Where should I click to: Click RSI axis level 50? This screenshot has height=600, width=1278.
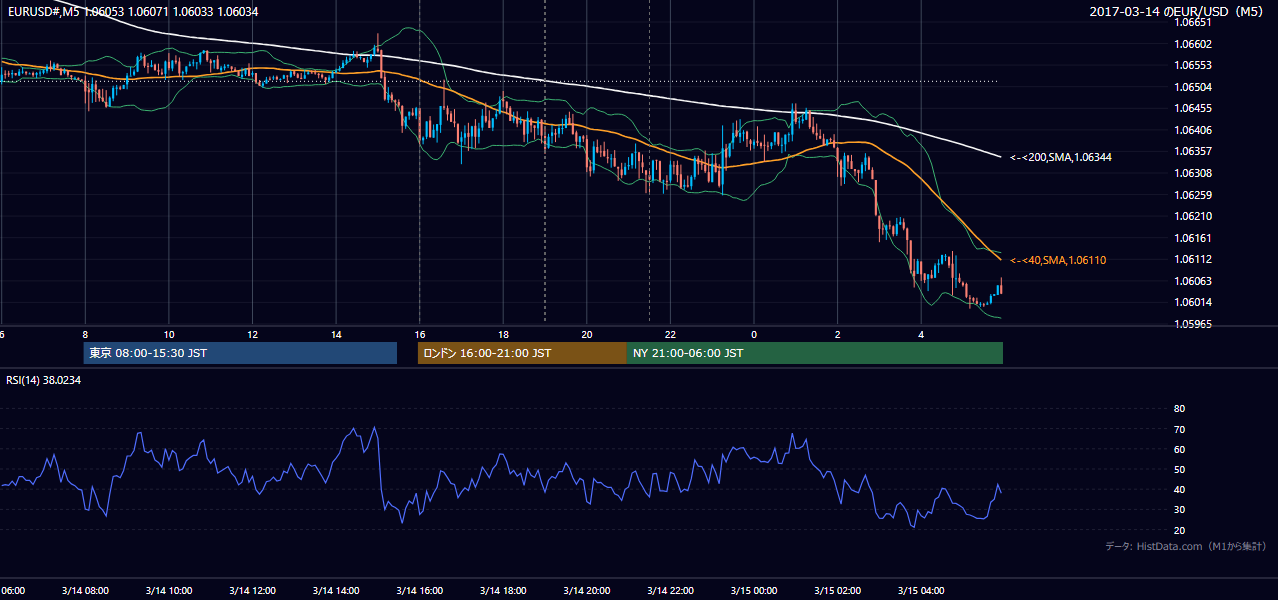pos(1179,469)
